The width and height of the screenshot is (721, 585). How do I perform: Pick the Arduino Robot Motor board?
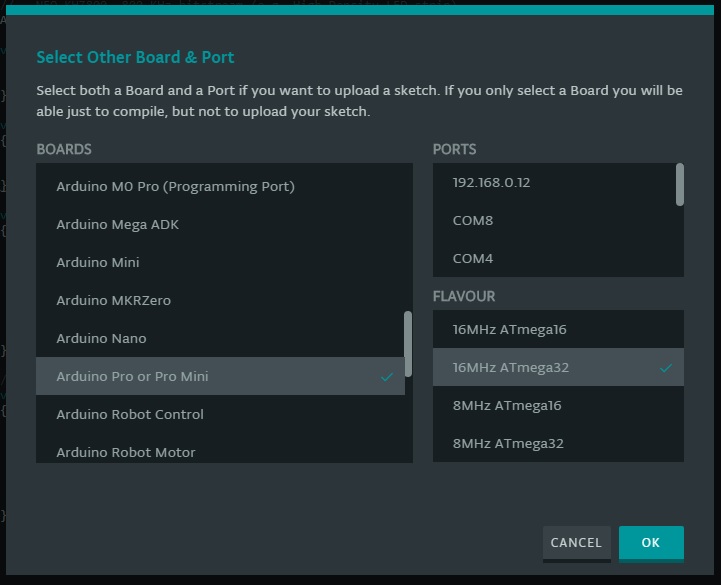pos(126,451)
